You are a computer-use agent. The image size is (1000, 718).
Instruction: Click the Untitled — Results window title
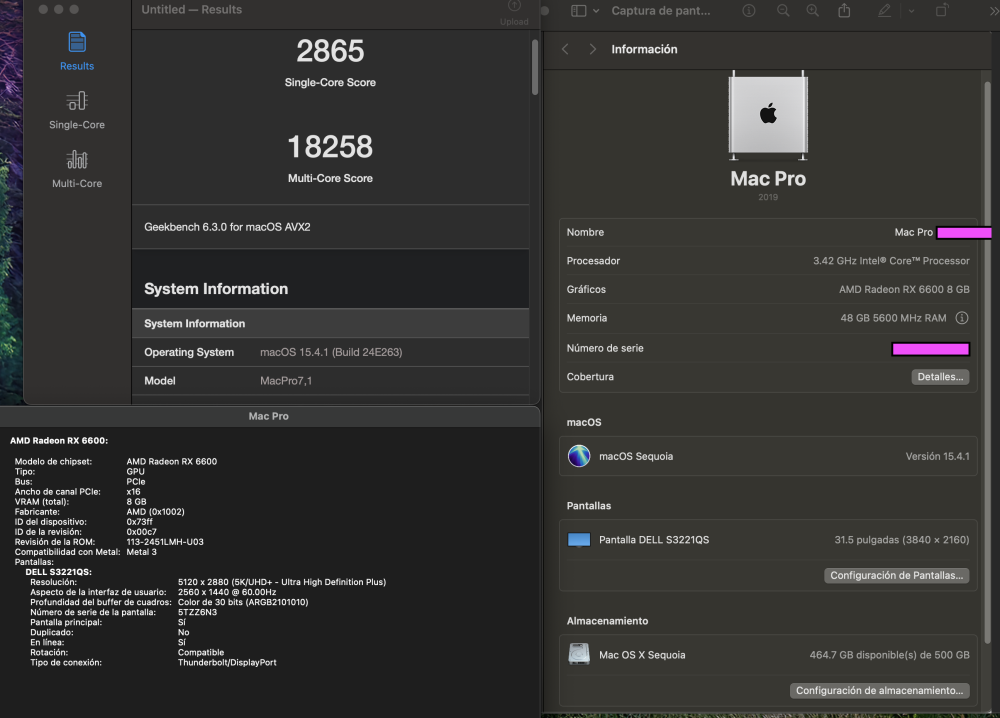[x=191, y=10]
